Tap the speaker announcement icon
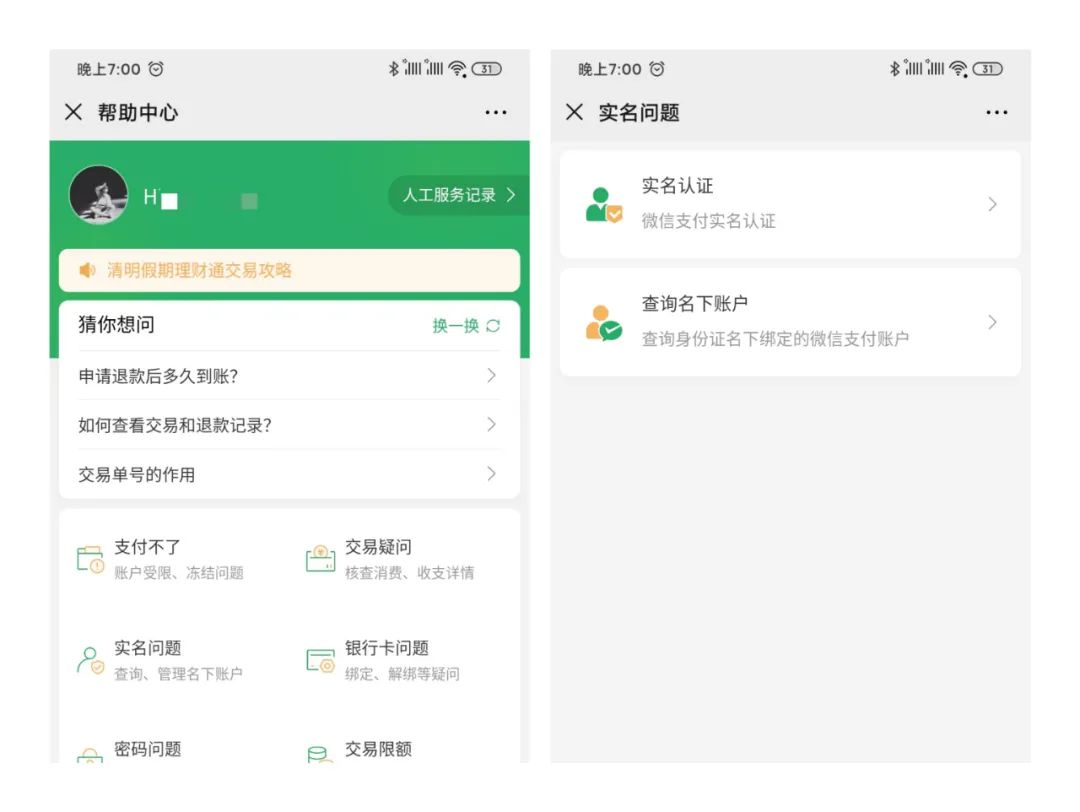Screen dimensions: 1080x812 tap(87, 270)
